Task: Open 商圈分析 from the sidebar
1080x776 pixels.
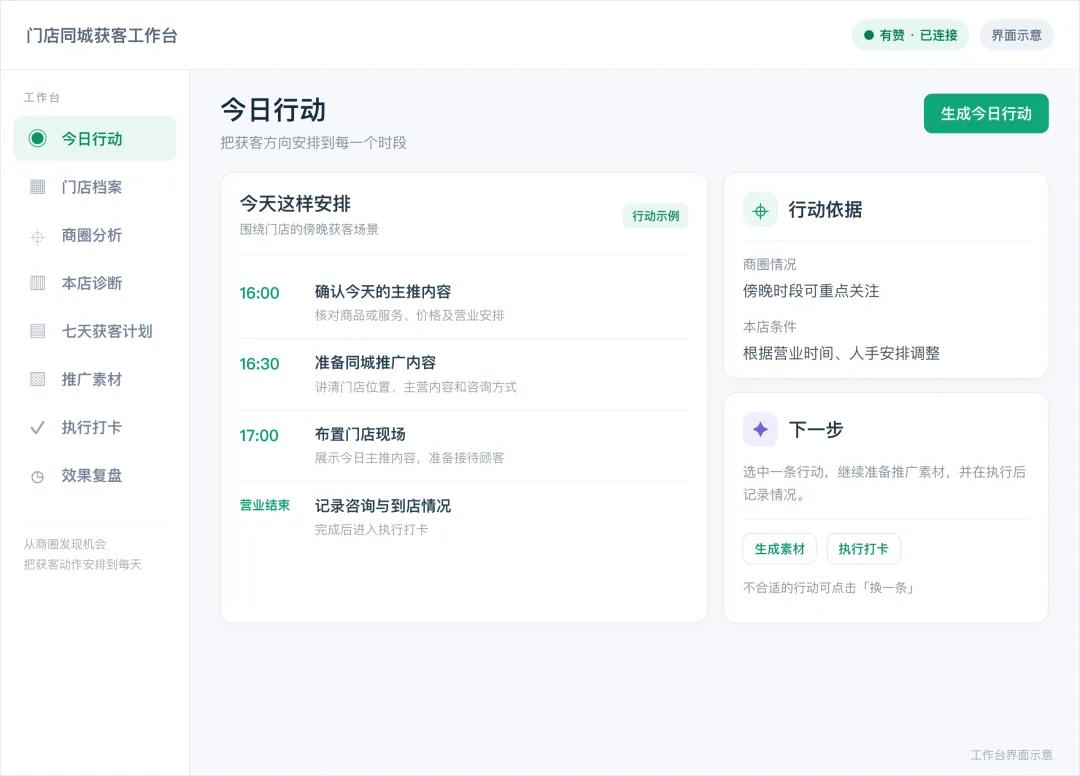Action: click(x=95, y=235)
